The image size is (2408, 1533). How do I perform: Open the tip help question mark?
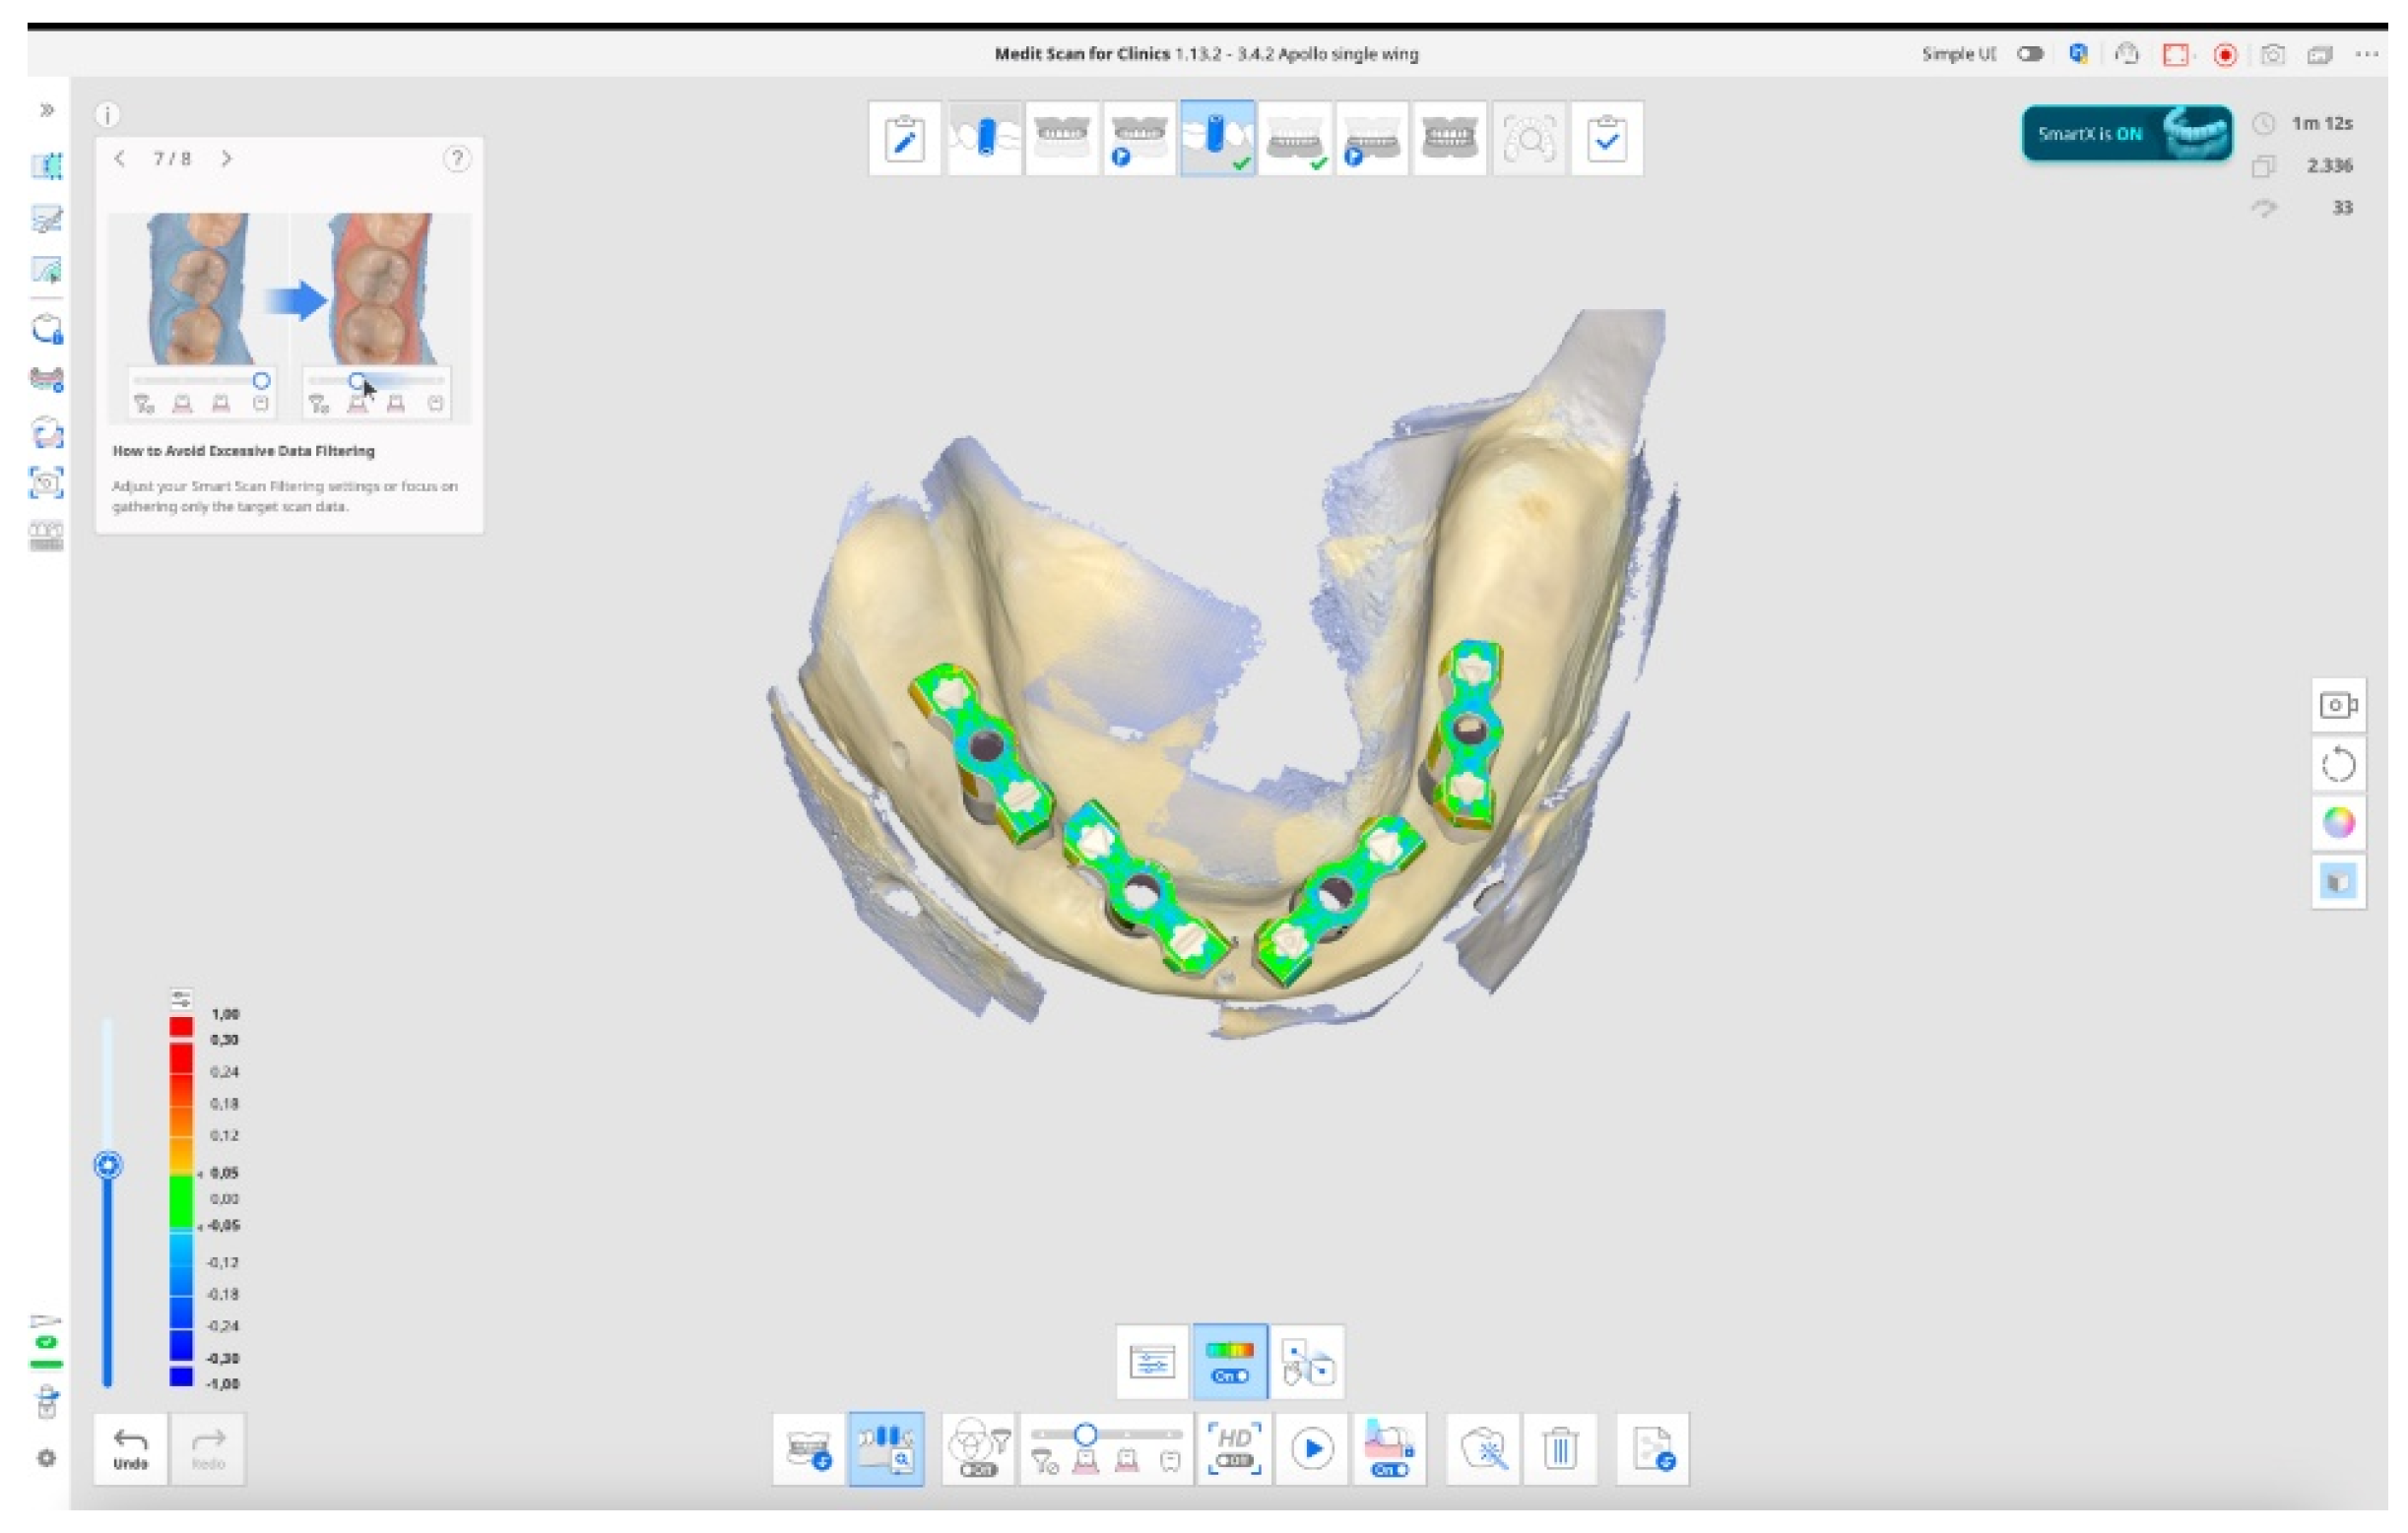pyautogui.click(x=457, y=159)
